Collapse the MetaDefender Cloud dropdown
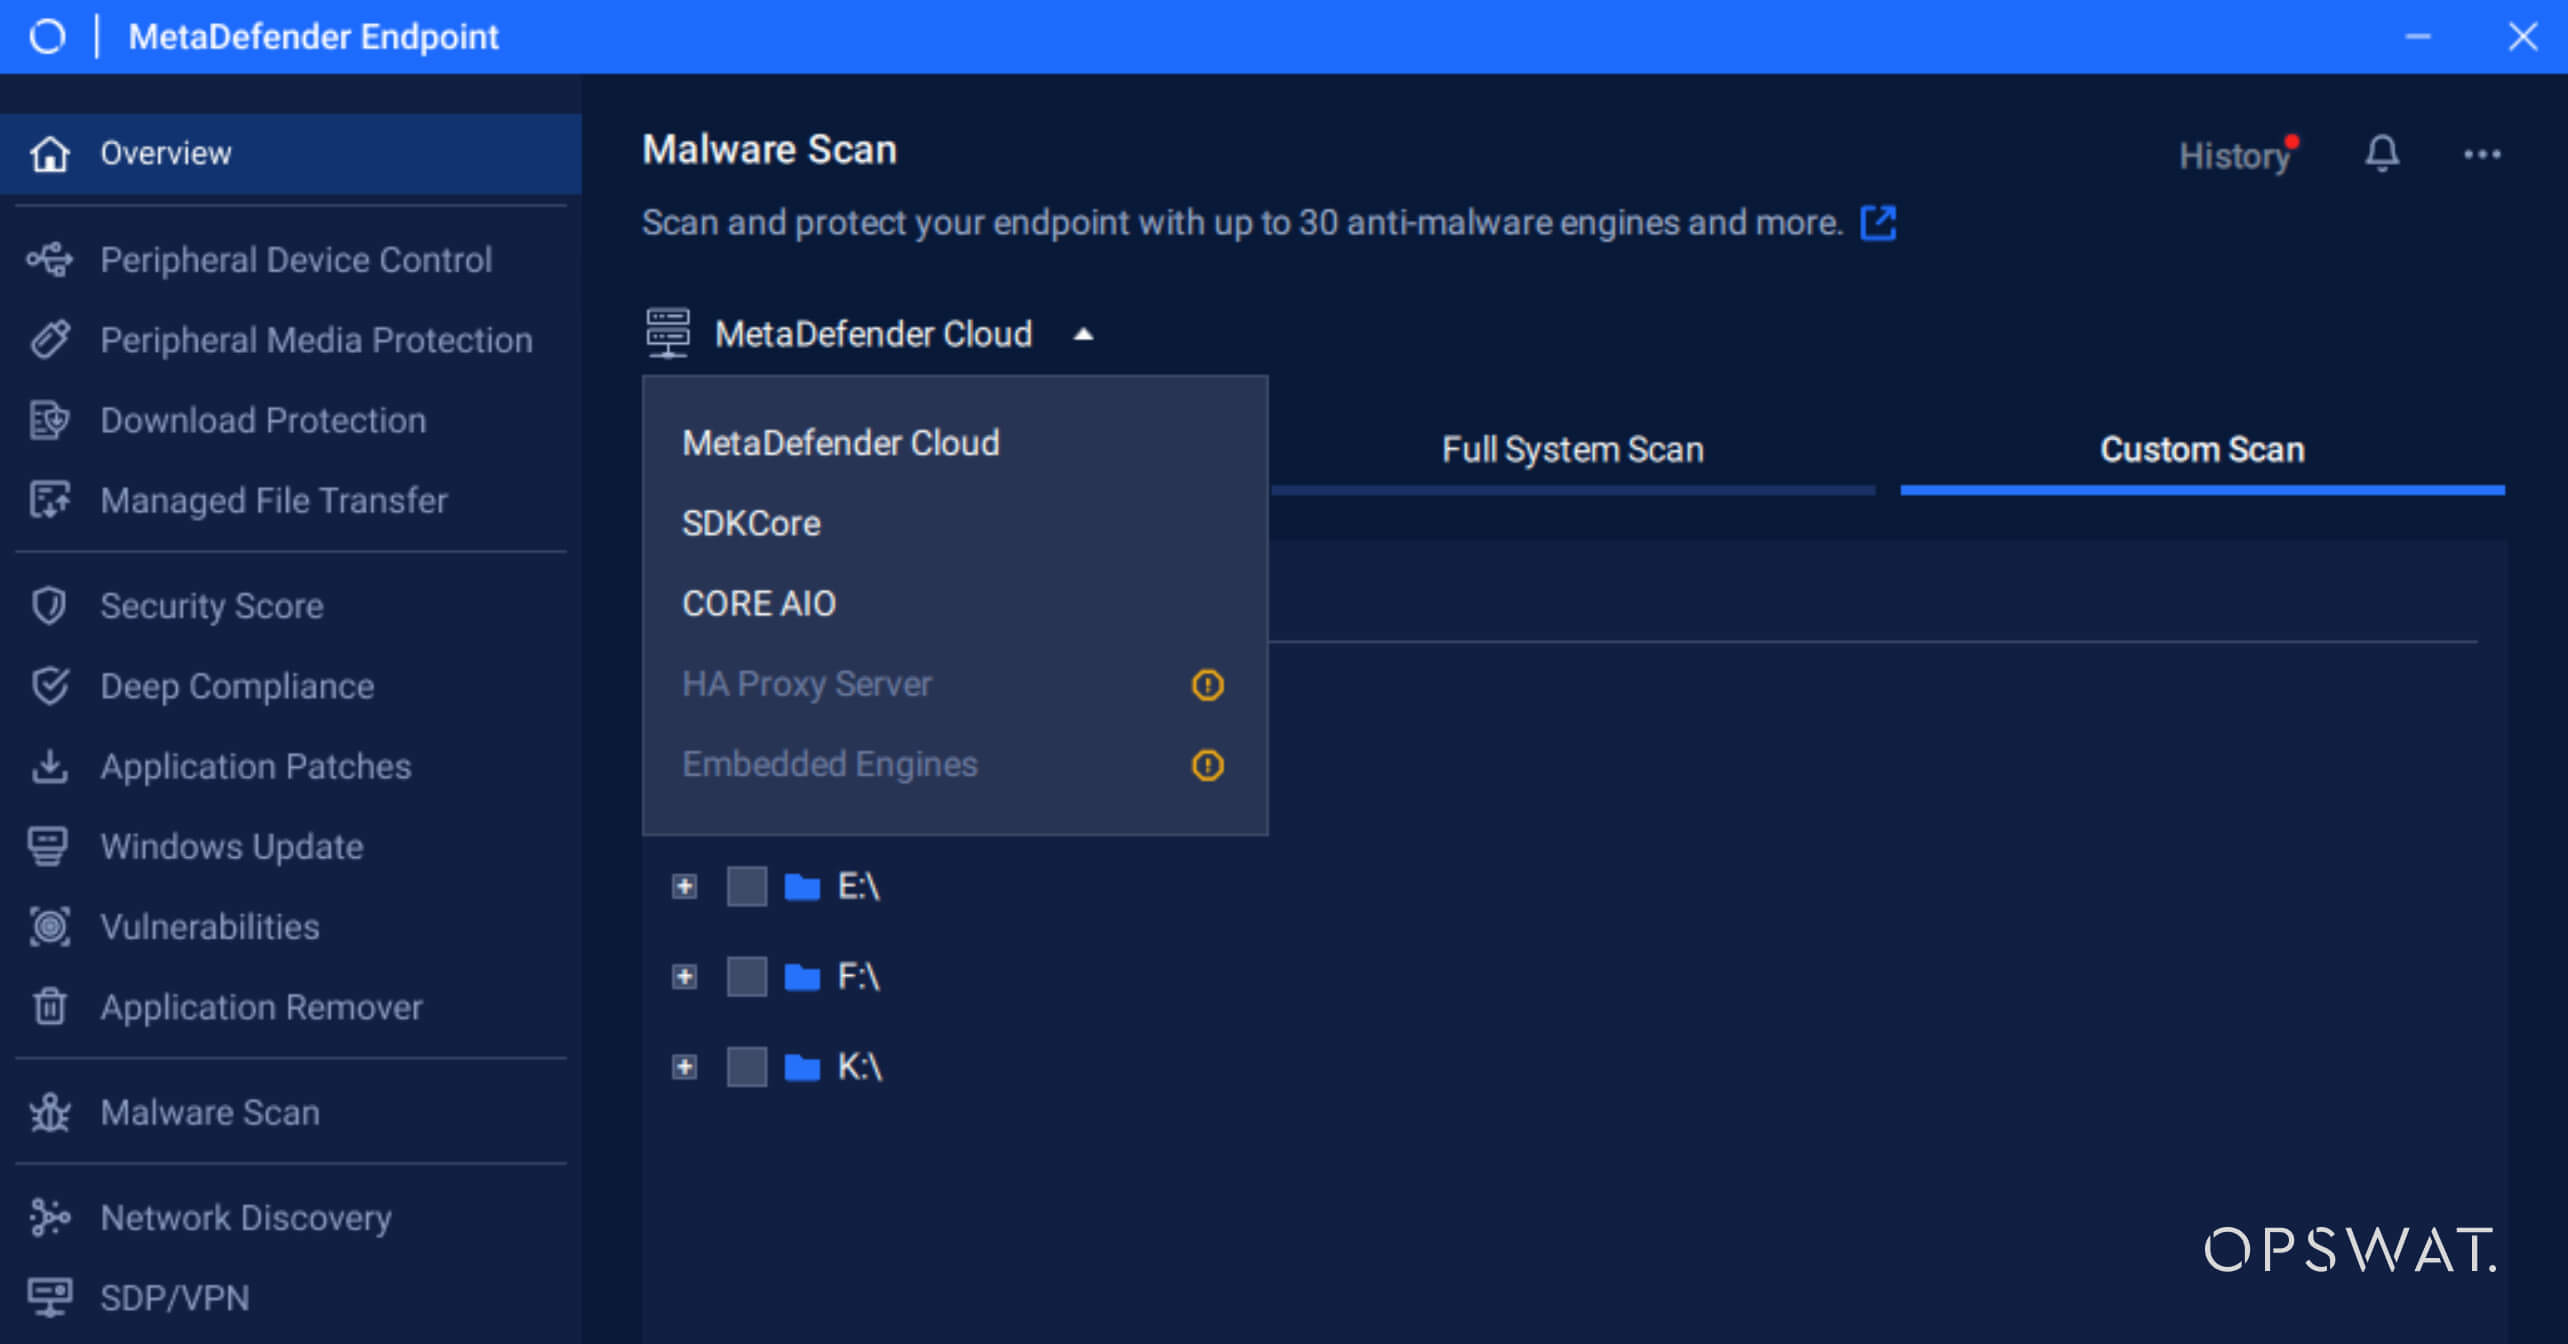2568x1344 pixels. 1083,334
